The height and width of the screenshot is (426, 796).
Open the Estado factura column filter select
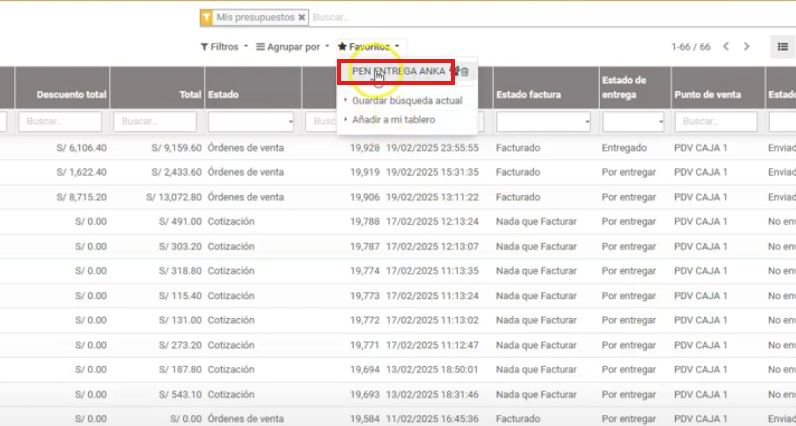(543, 122)
